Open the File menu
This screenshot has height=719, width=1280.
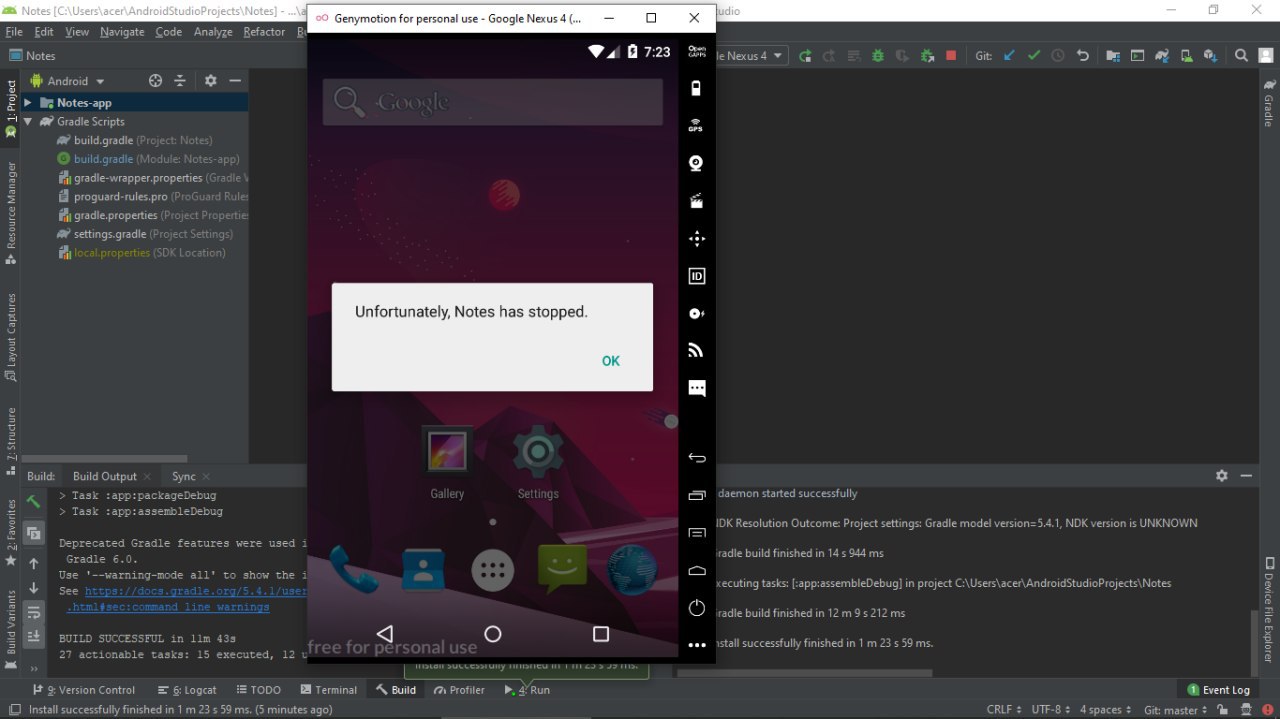(15, 32)
